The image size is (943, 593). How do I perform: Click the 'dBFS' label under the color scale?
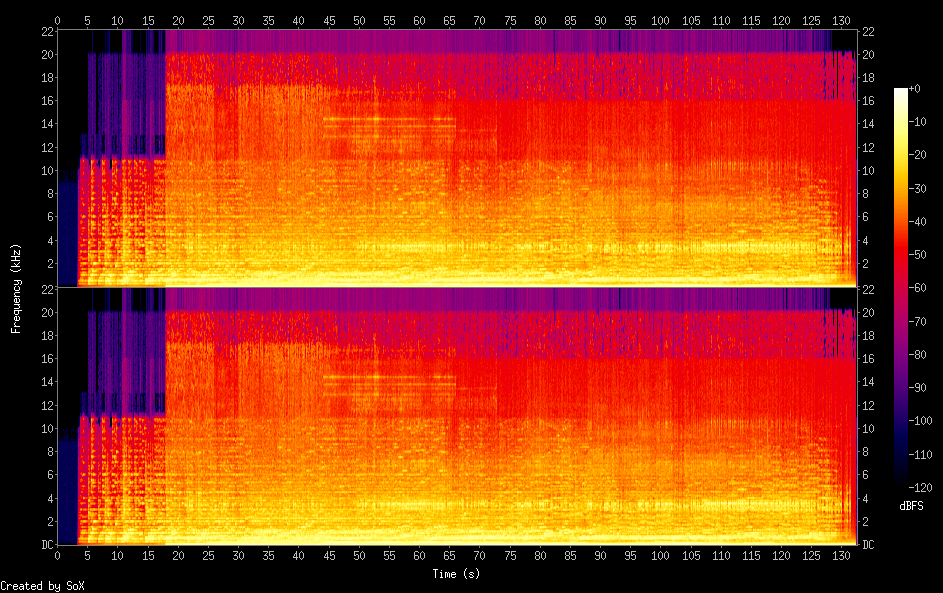pyautogui.click(x=911, y=506)
